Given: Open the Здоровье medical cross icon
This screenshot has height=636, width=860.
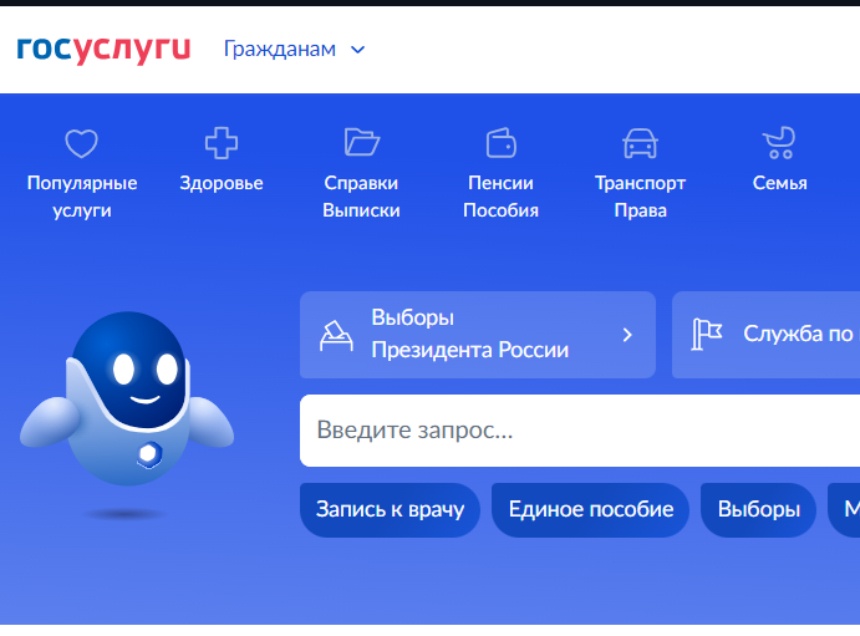Looking at the screenshot, I should pyautogui.click(x=221, y=143).
